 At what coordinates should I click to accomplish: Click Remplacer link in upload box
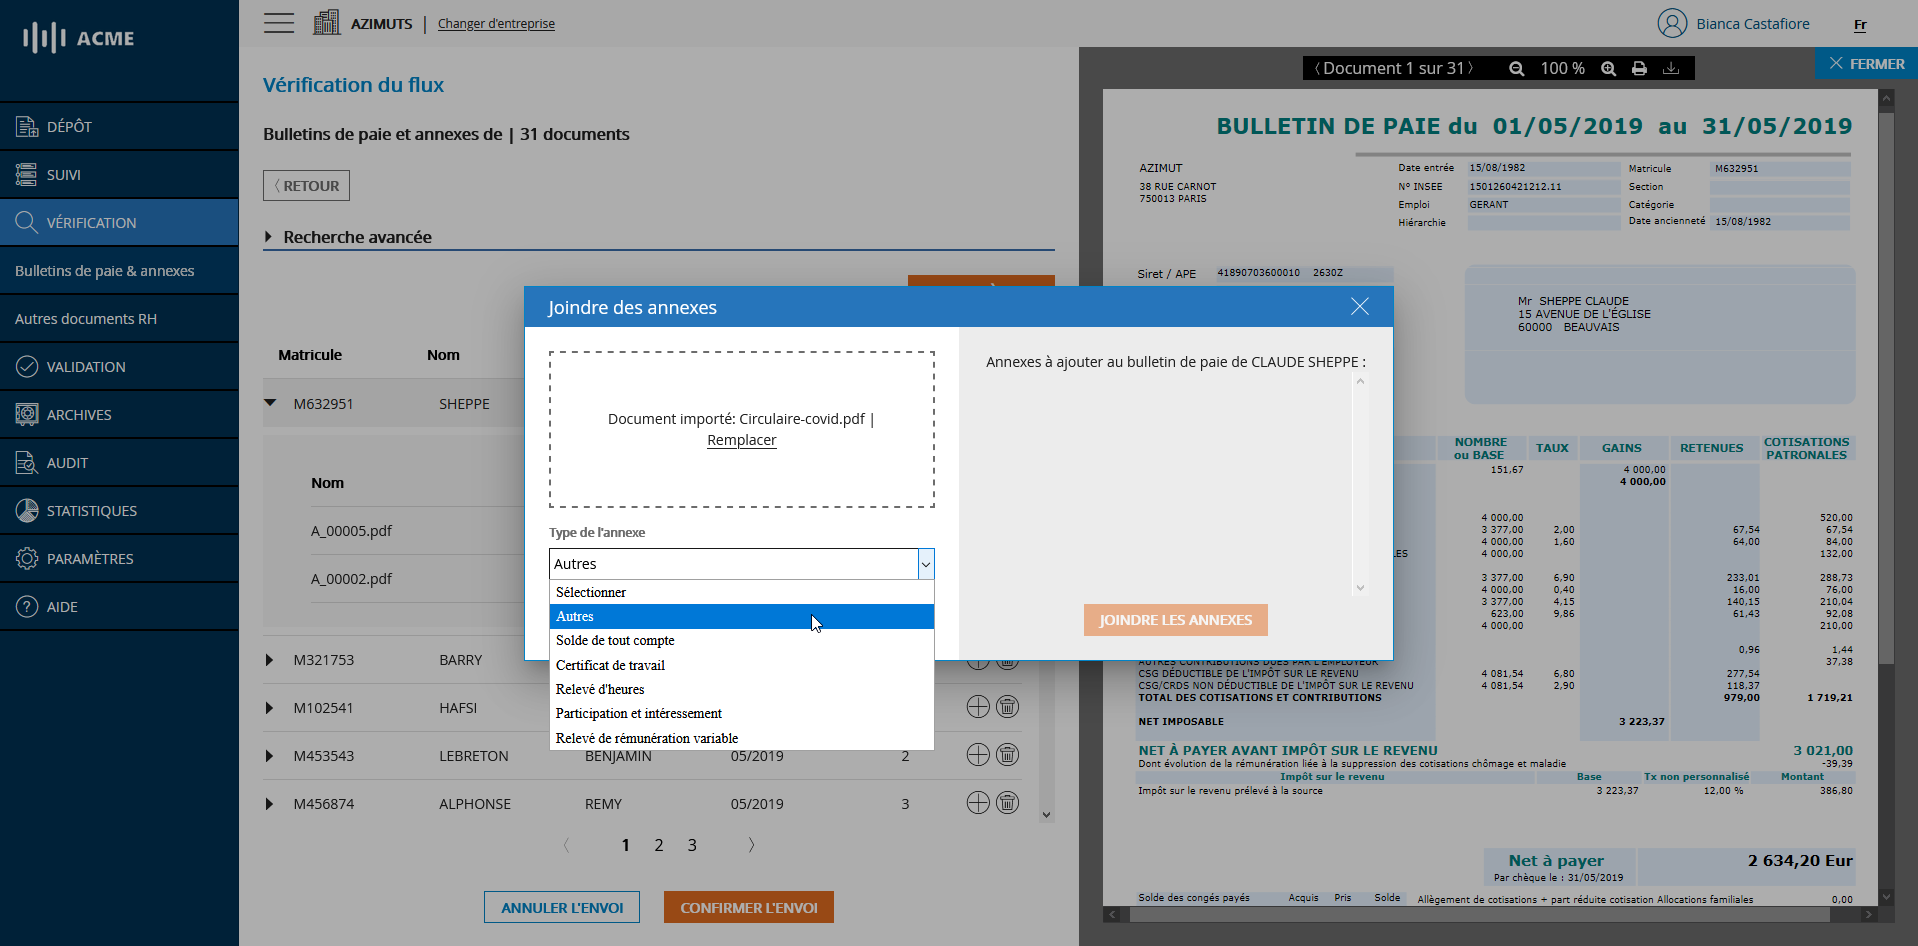741,440
